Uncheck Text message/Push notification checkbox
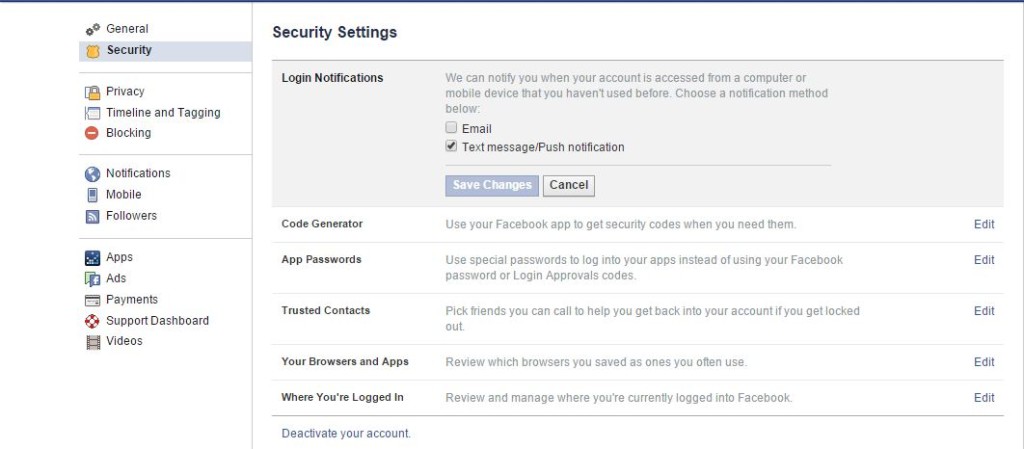The image size is (1024, 449). click(x=451, y=146)
